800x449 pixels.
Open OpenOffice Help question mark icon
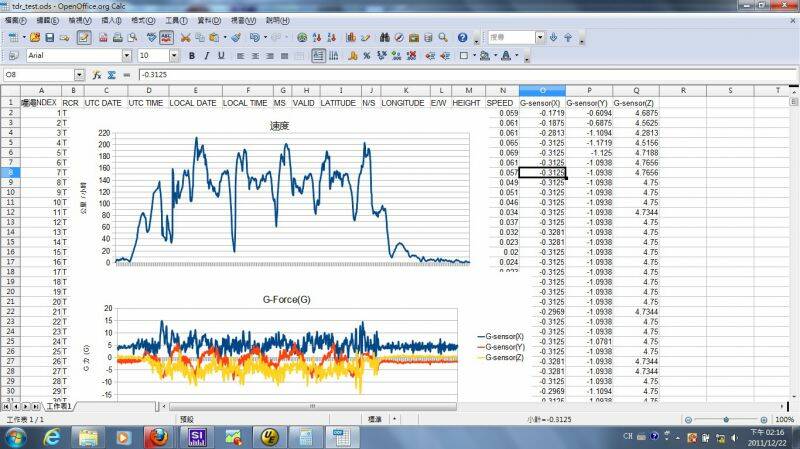click(462, 38)
